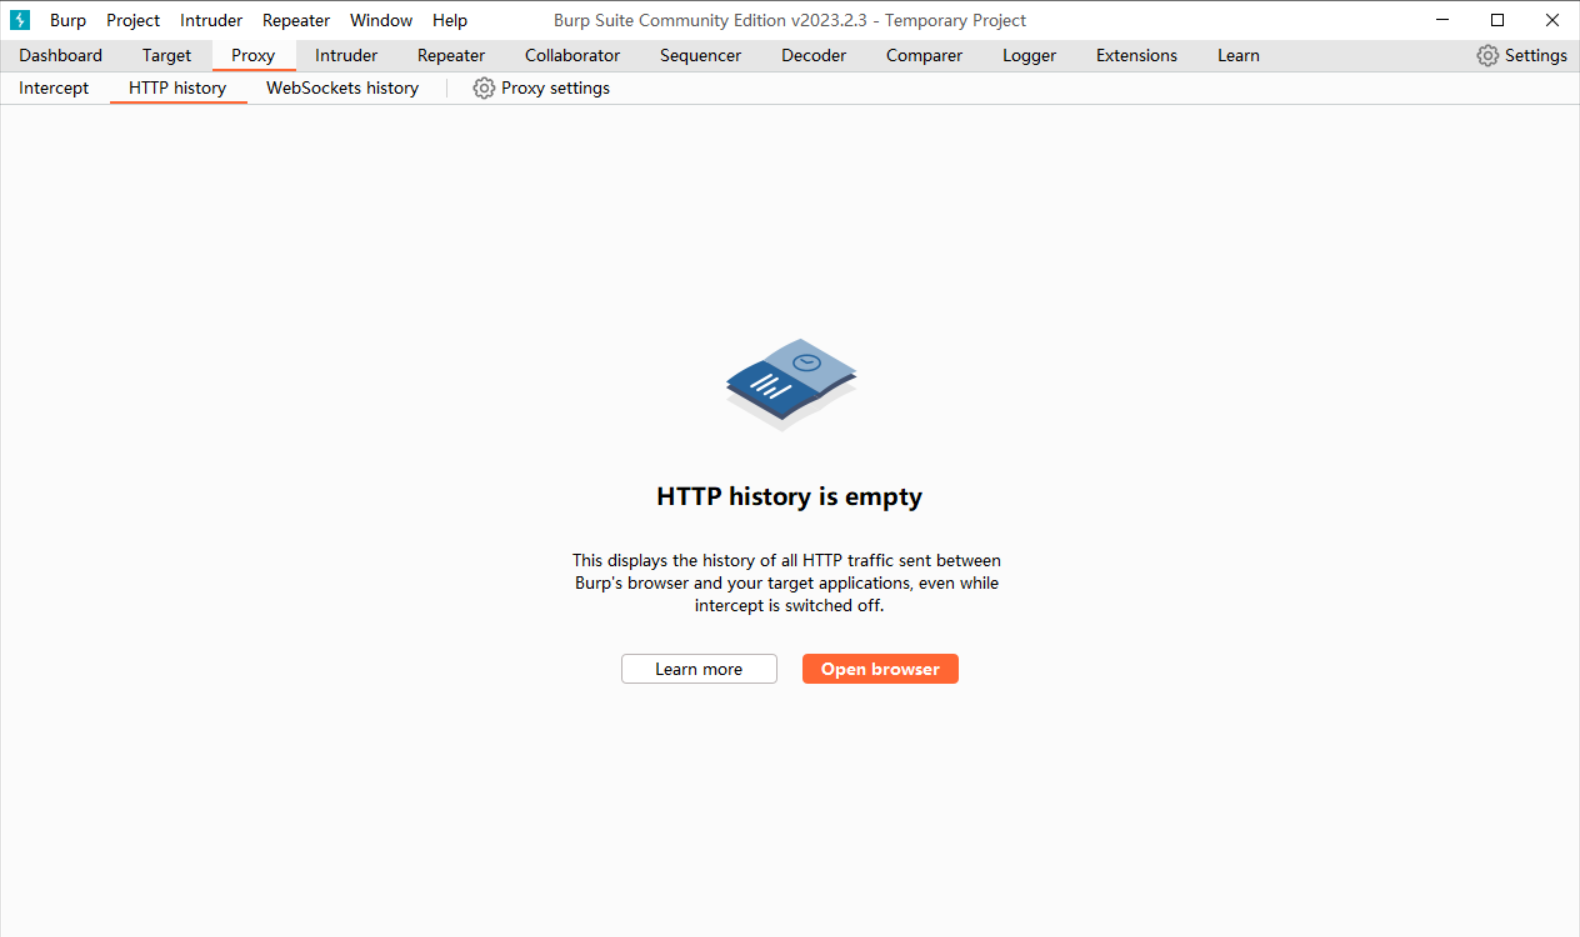Click the Open browser button
The image size is (1580, 937).
click(880, 669)
